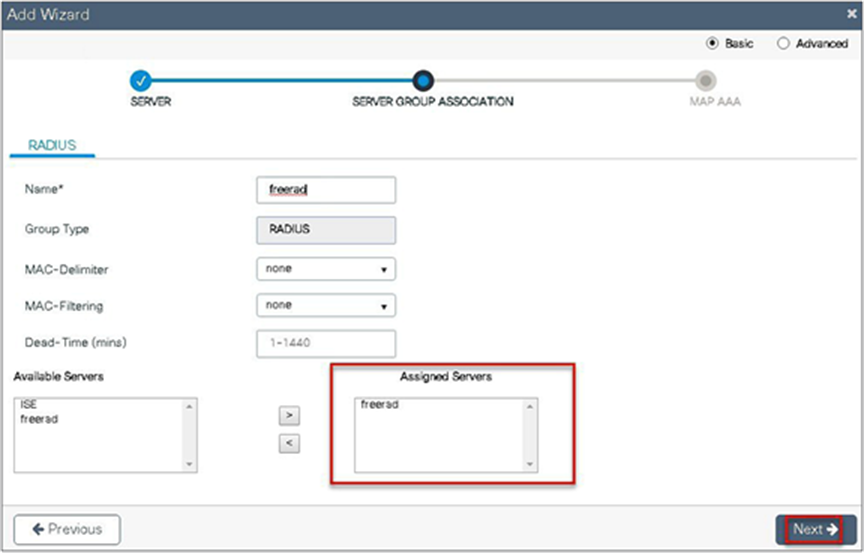Go back with the Previous button

click(67, 529)
